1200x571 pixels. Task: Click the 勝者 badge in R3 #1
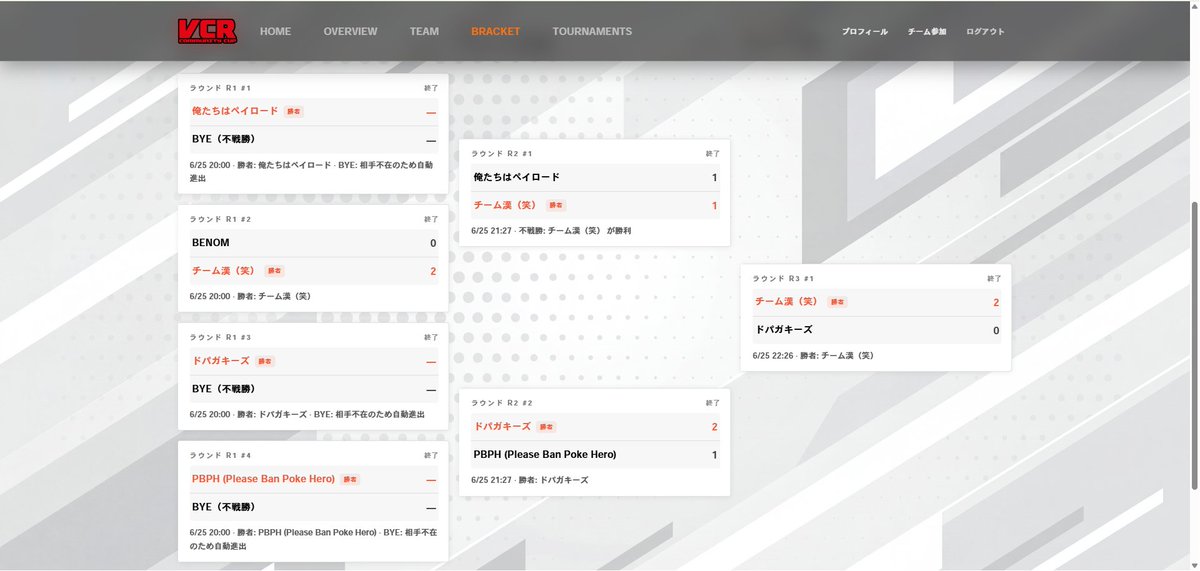[x=837, y=302]
